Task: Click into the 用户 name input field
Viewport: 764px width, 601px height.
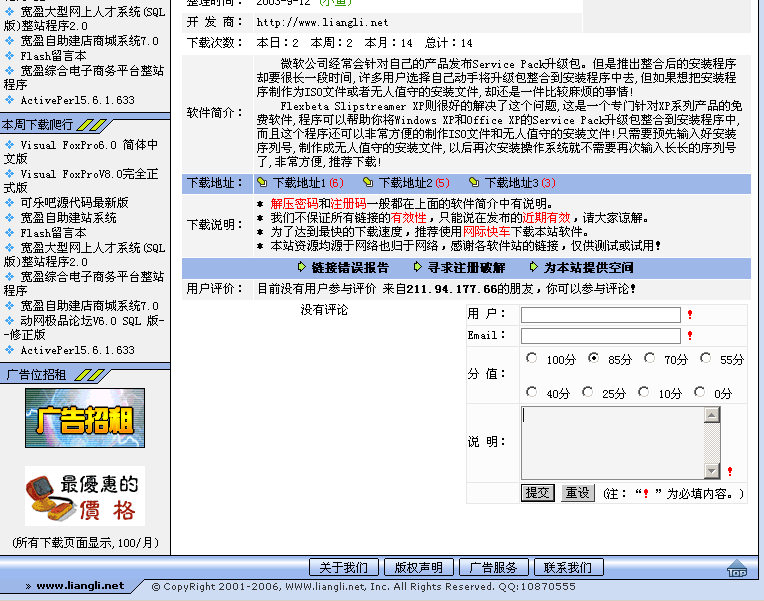Action: [600, 314]
